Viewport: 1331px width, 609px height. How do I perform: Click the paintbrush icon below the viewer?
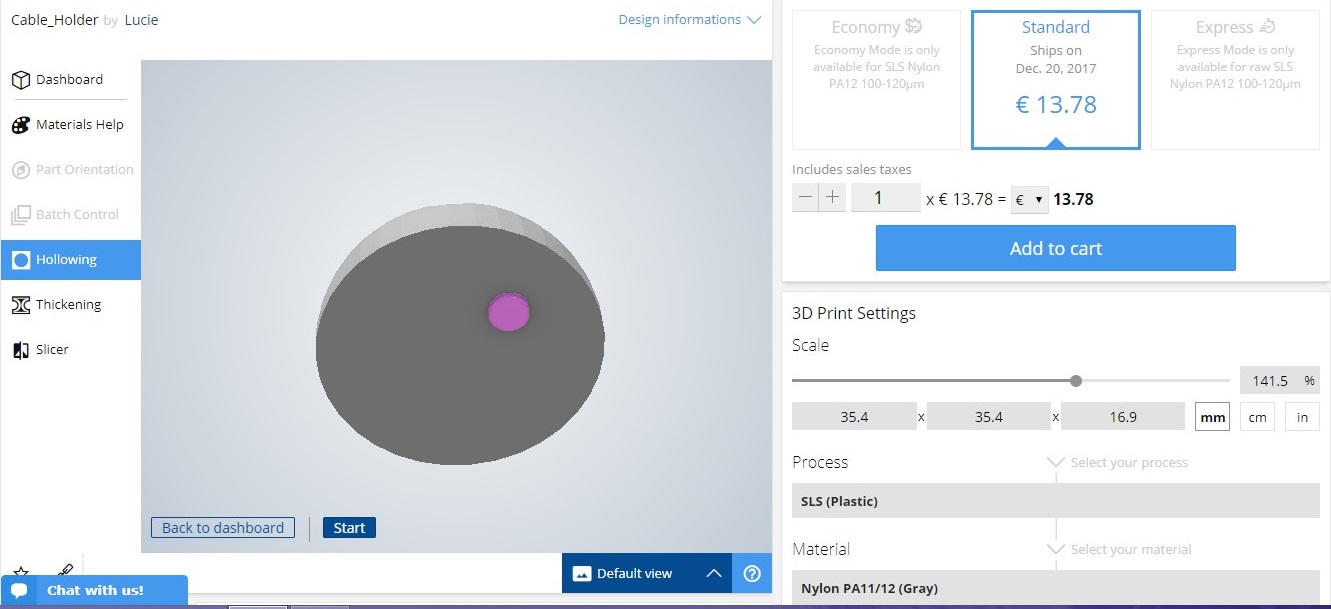(66, 570)
